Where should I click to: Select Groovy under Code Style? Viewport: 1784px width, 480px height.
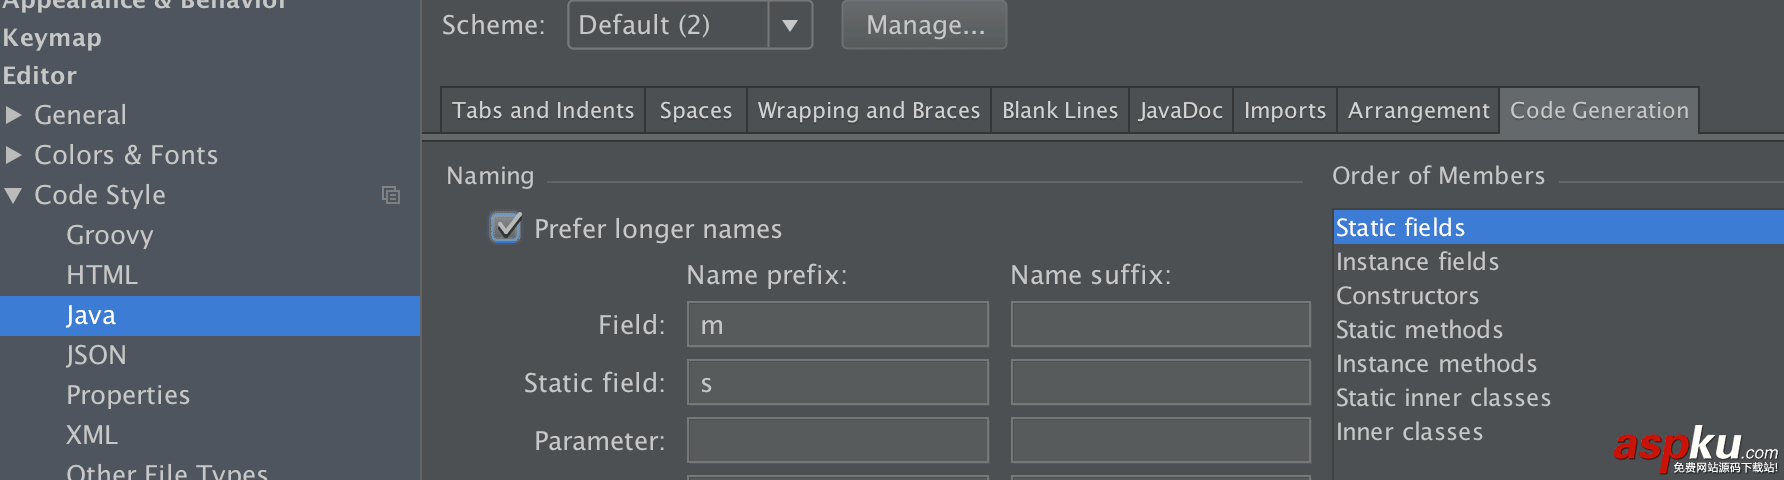click(x=110, y=235)
